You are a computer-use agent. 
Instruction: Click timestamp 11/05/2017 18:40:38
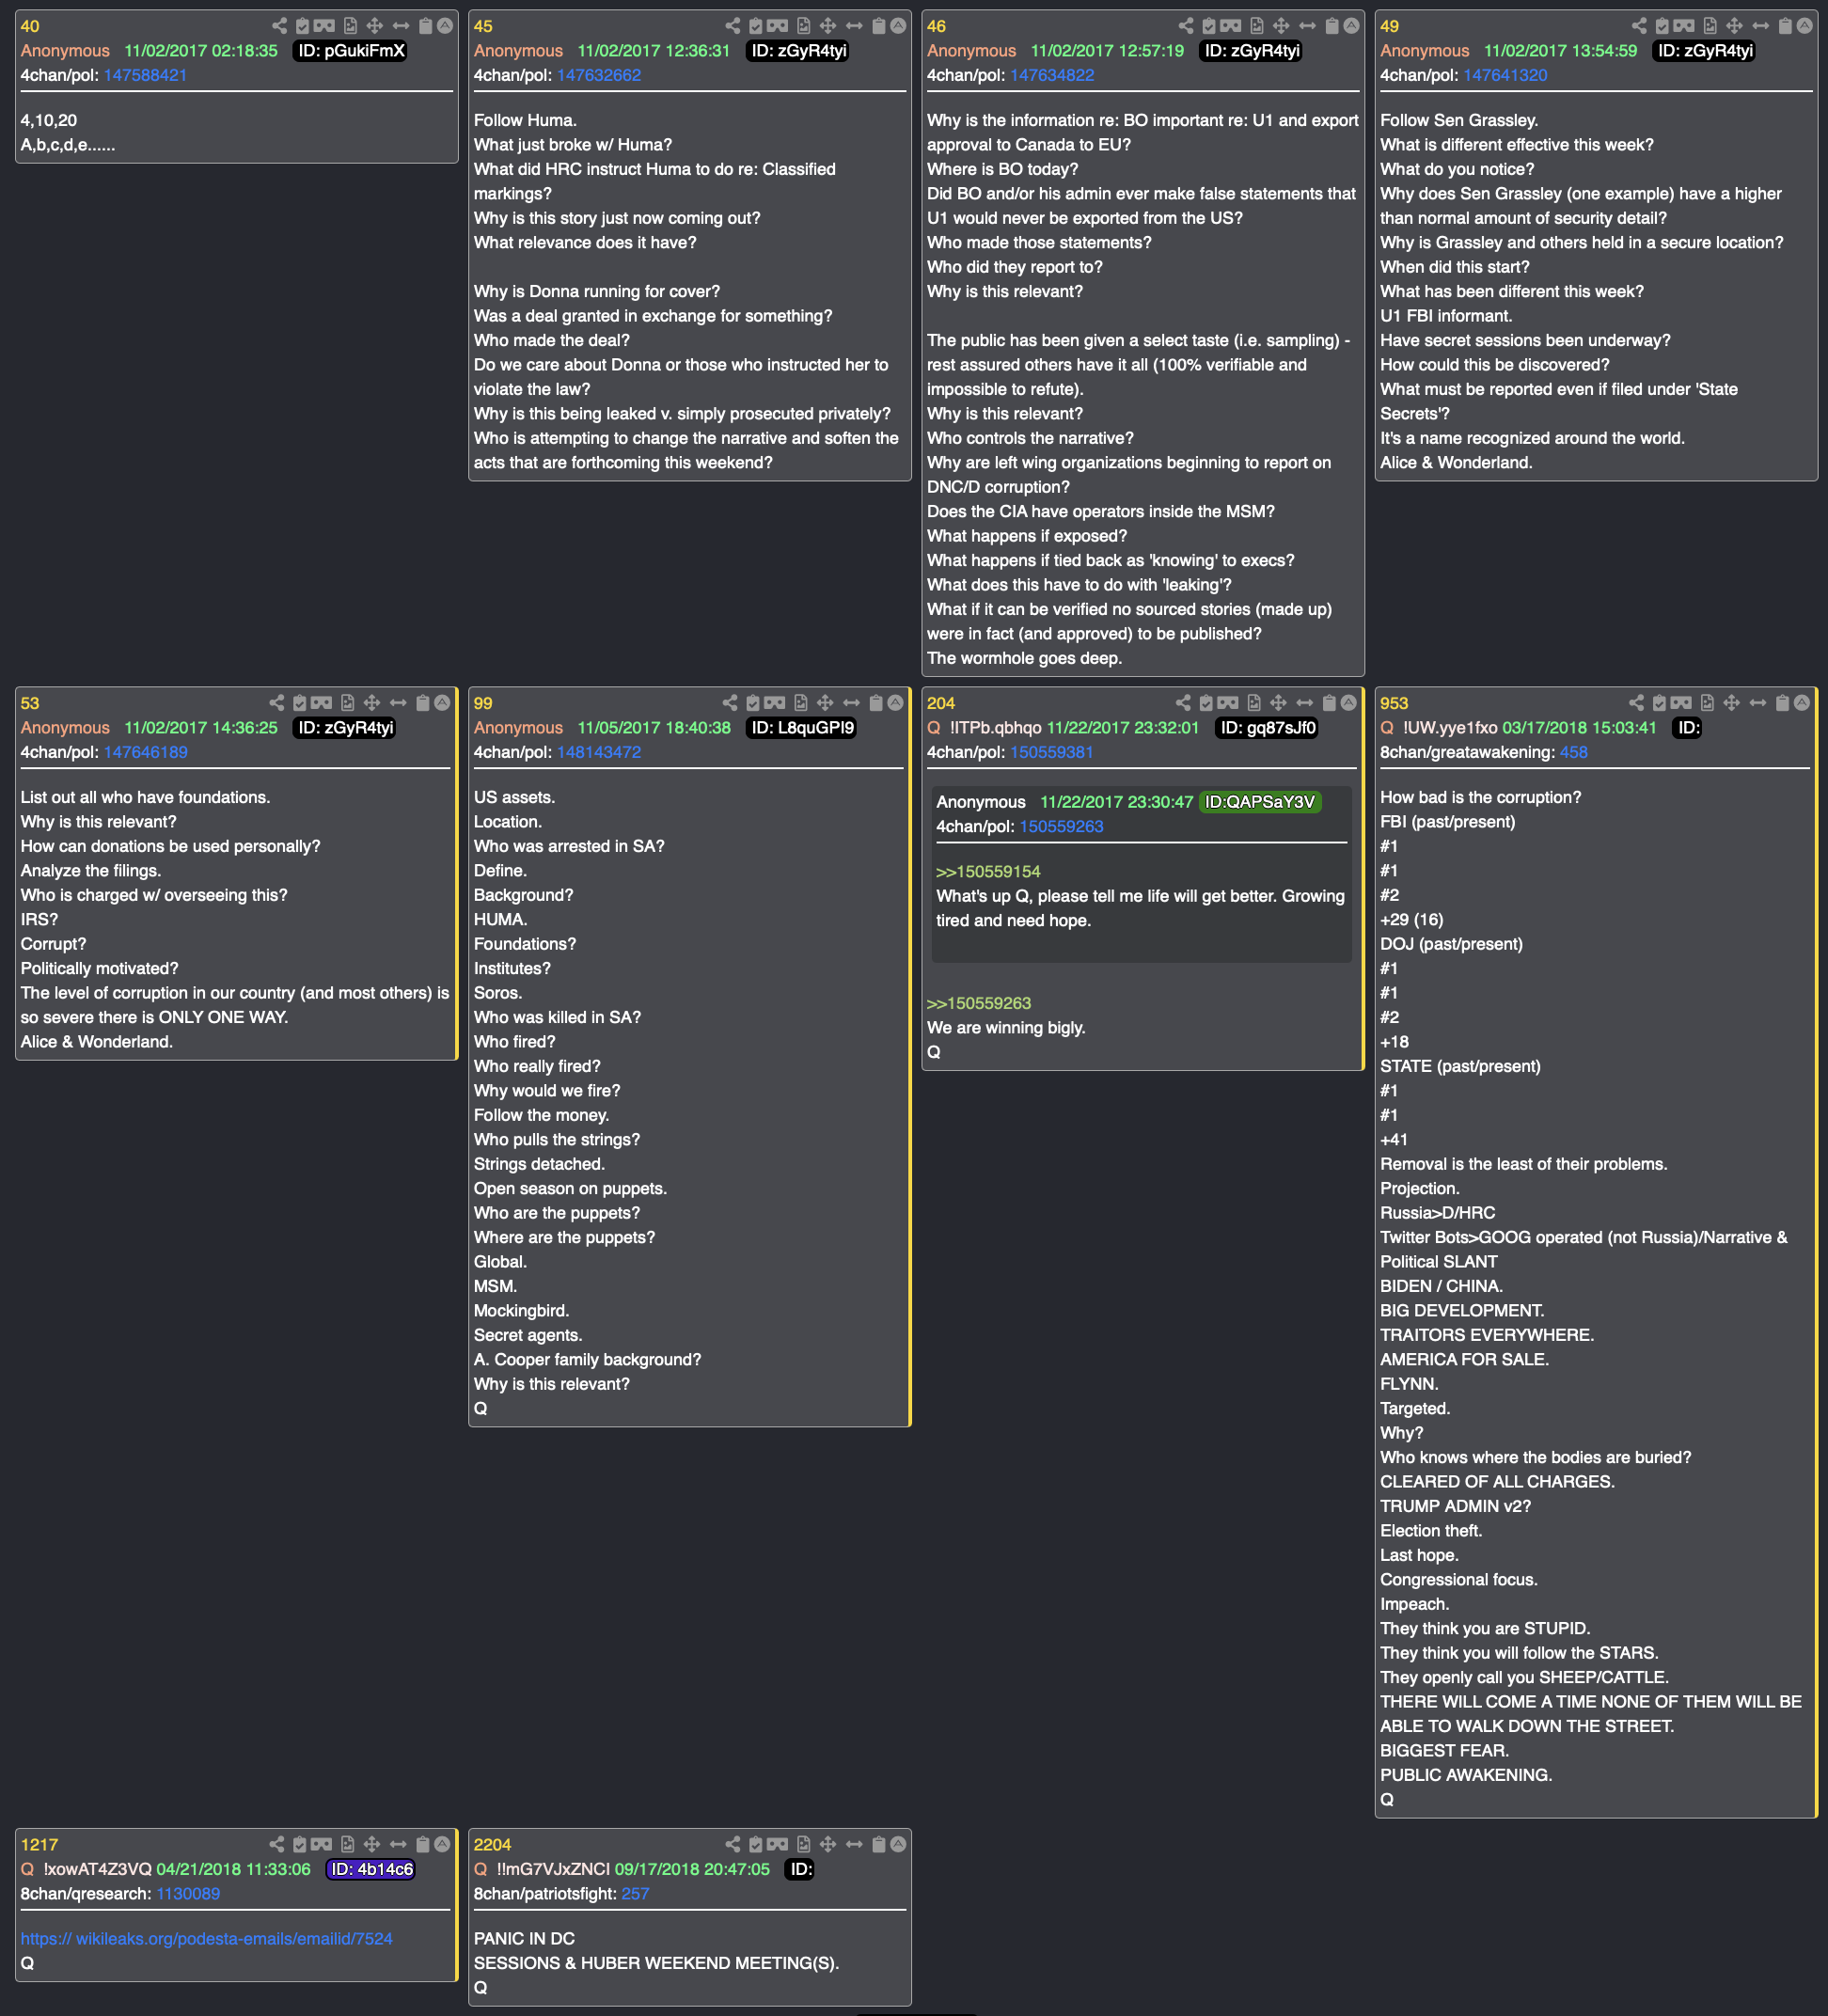pos(654,727)
